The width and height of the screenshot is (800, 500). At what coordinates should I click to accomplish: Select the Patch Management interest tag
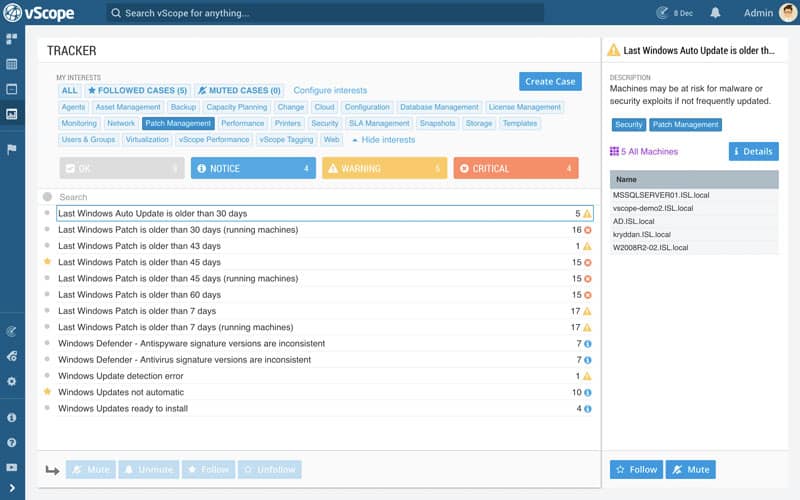pos(178,123)
